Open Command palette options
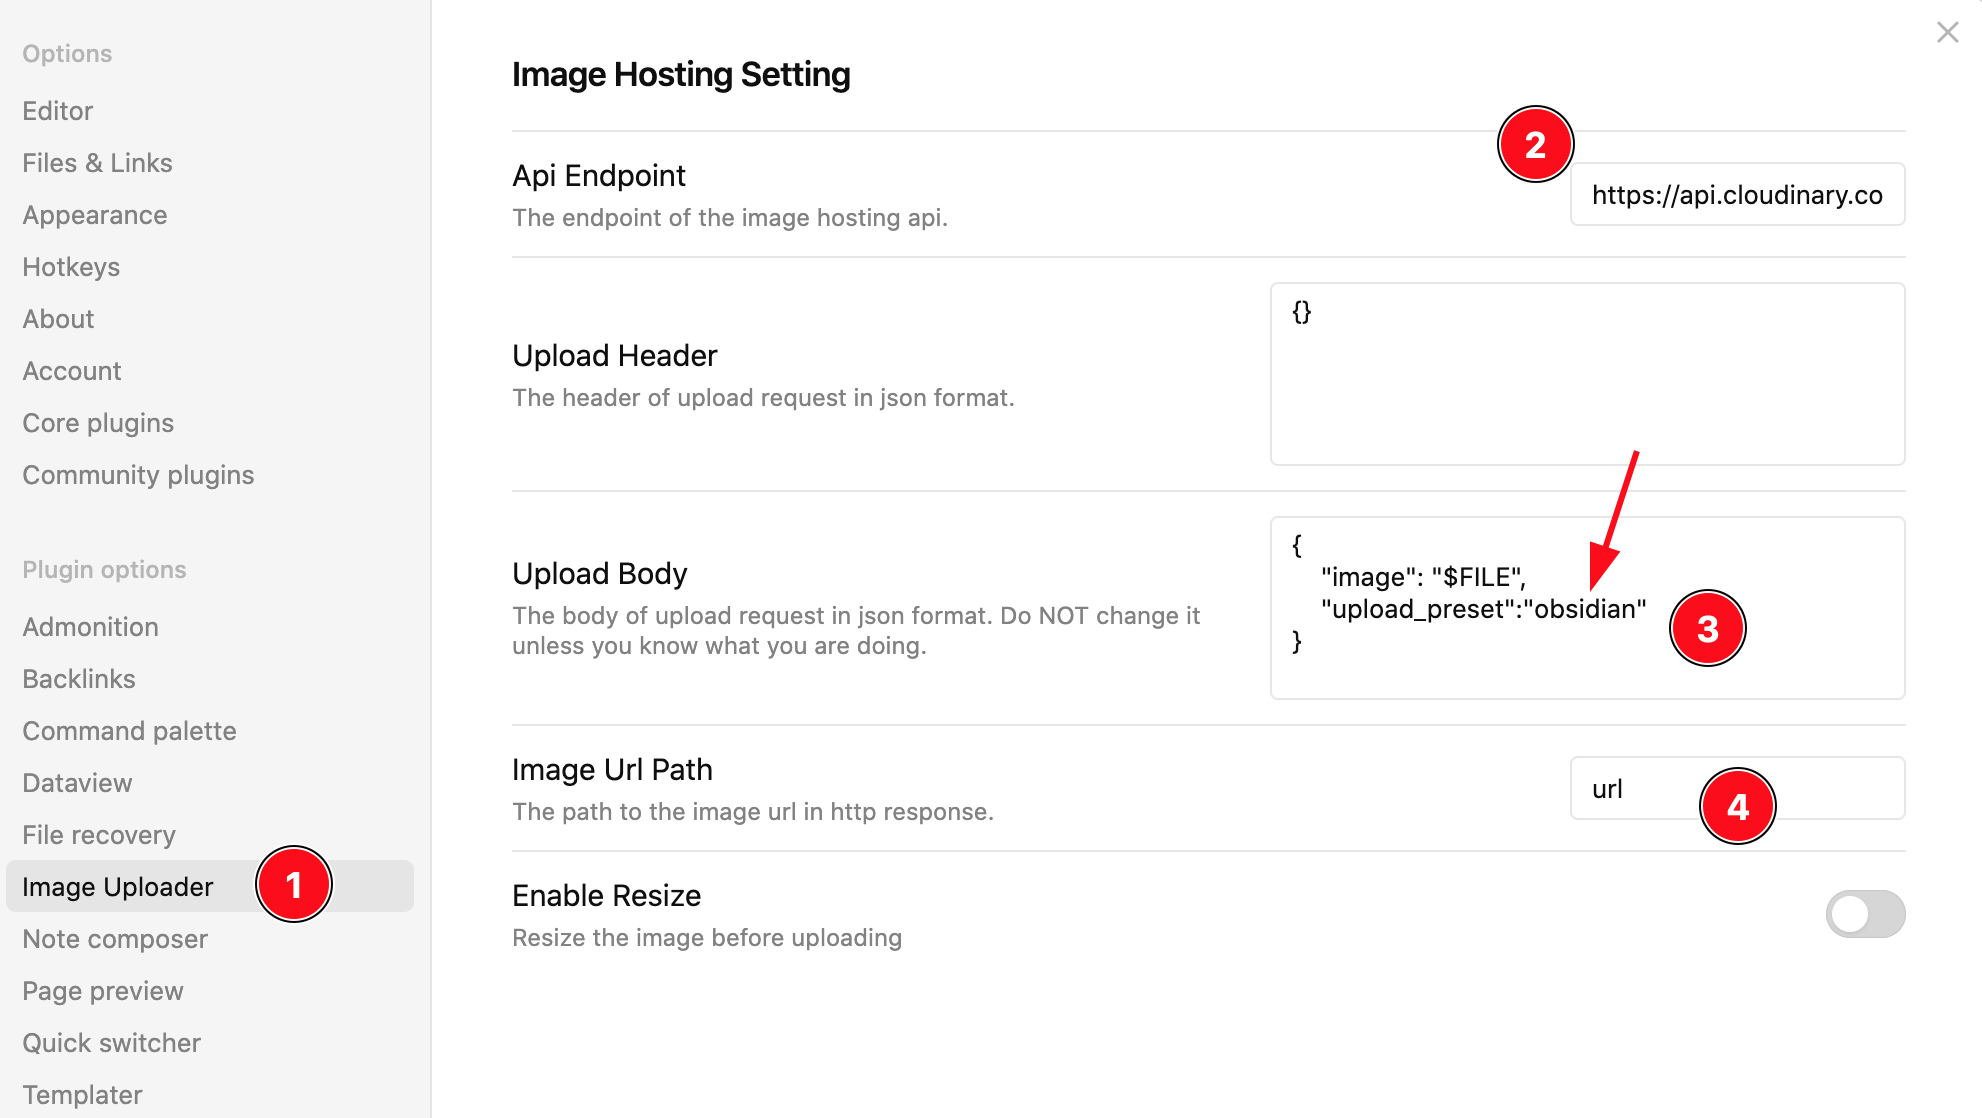 129,731
